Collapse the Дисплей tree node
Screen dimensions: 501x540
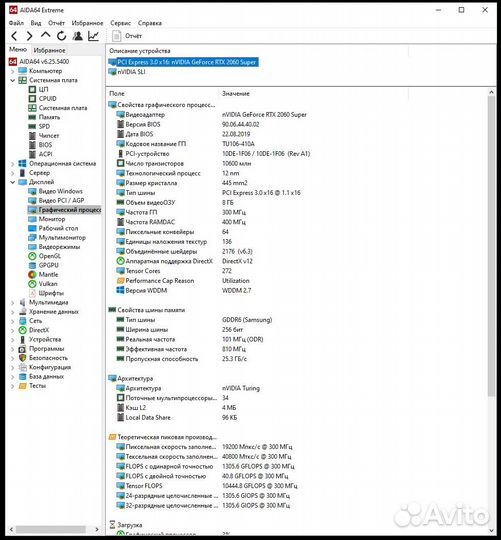[x=13, y=182]
